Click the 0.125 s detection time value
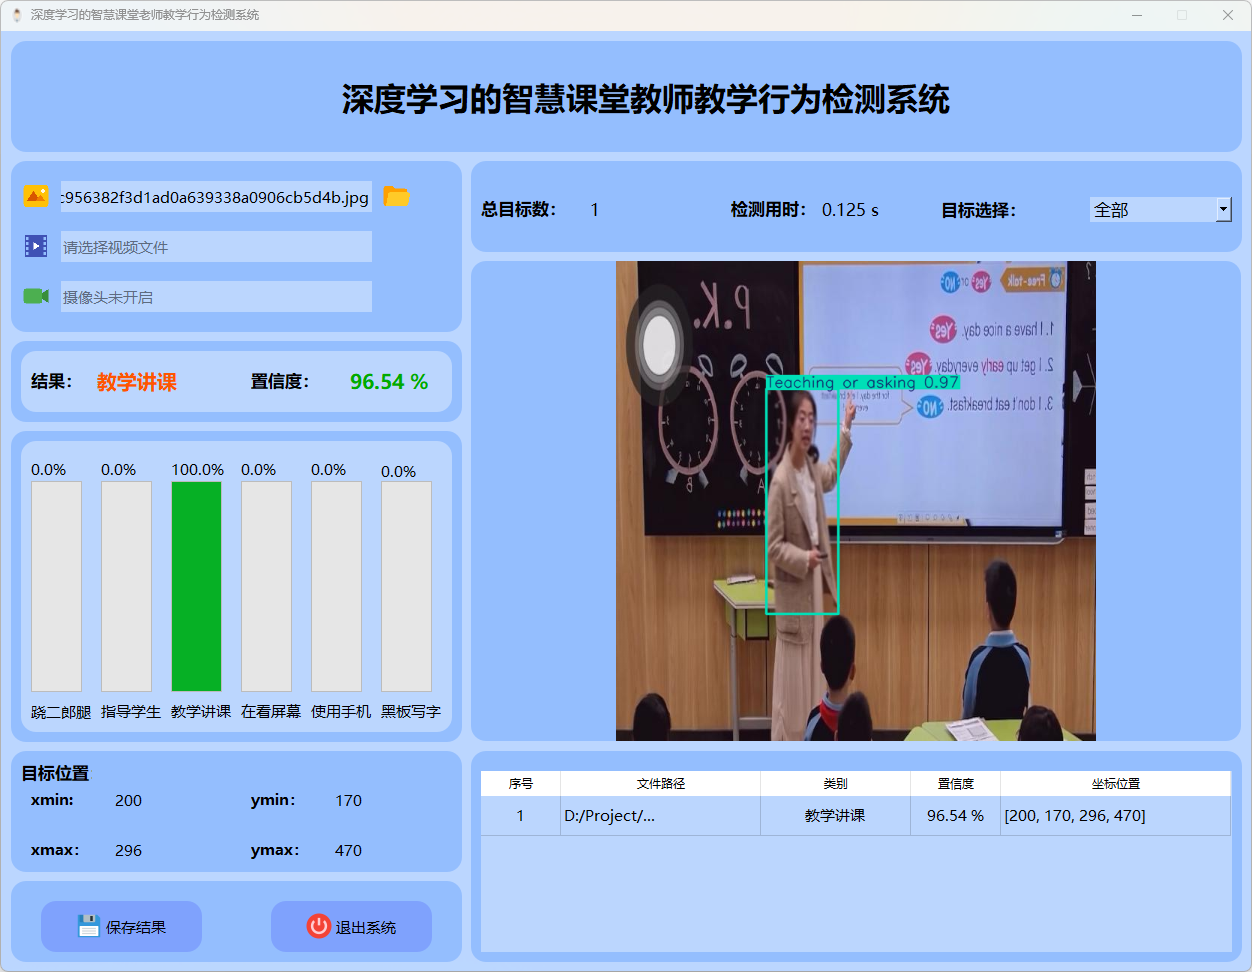 850,210
